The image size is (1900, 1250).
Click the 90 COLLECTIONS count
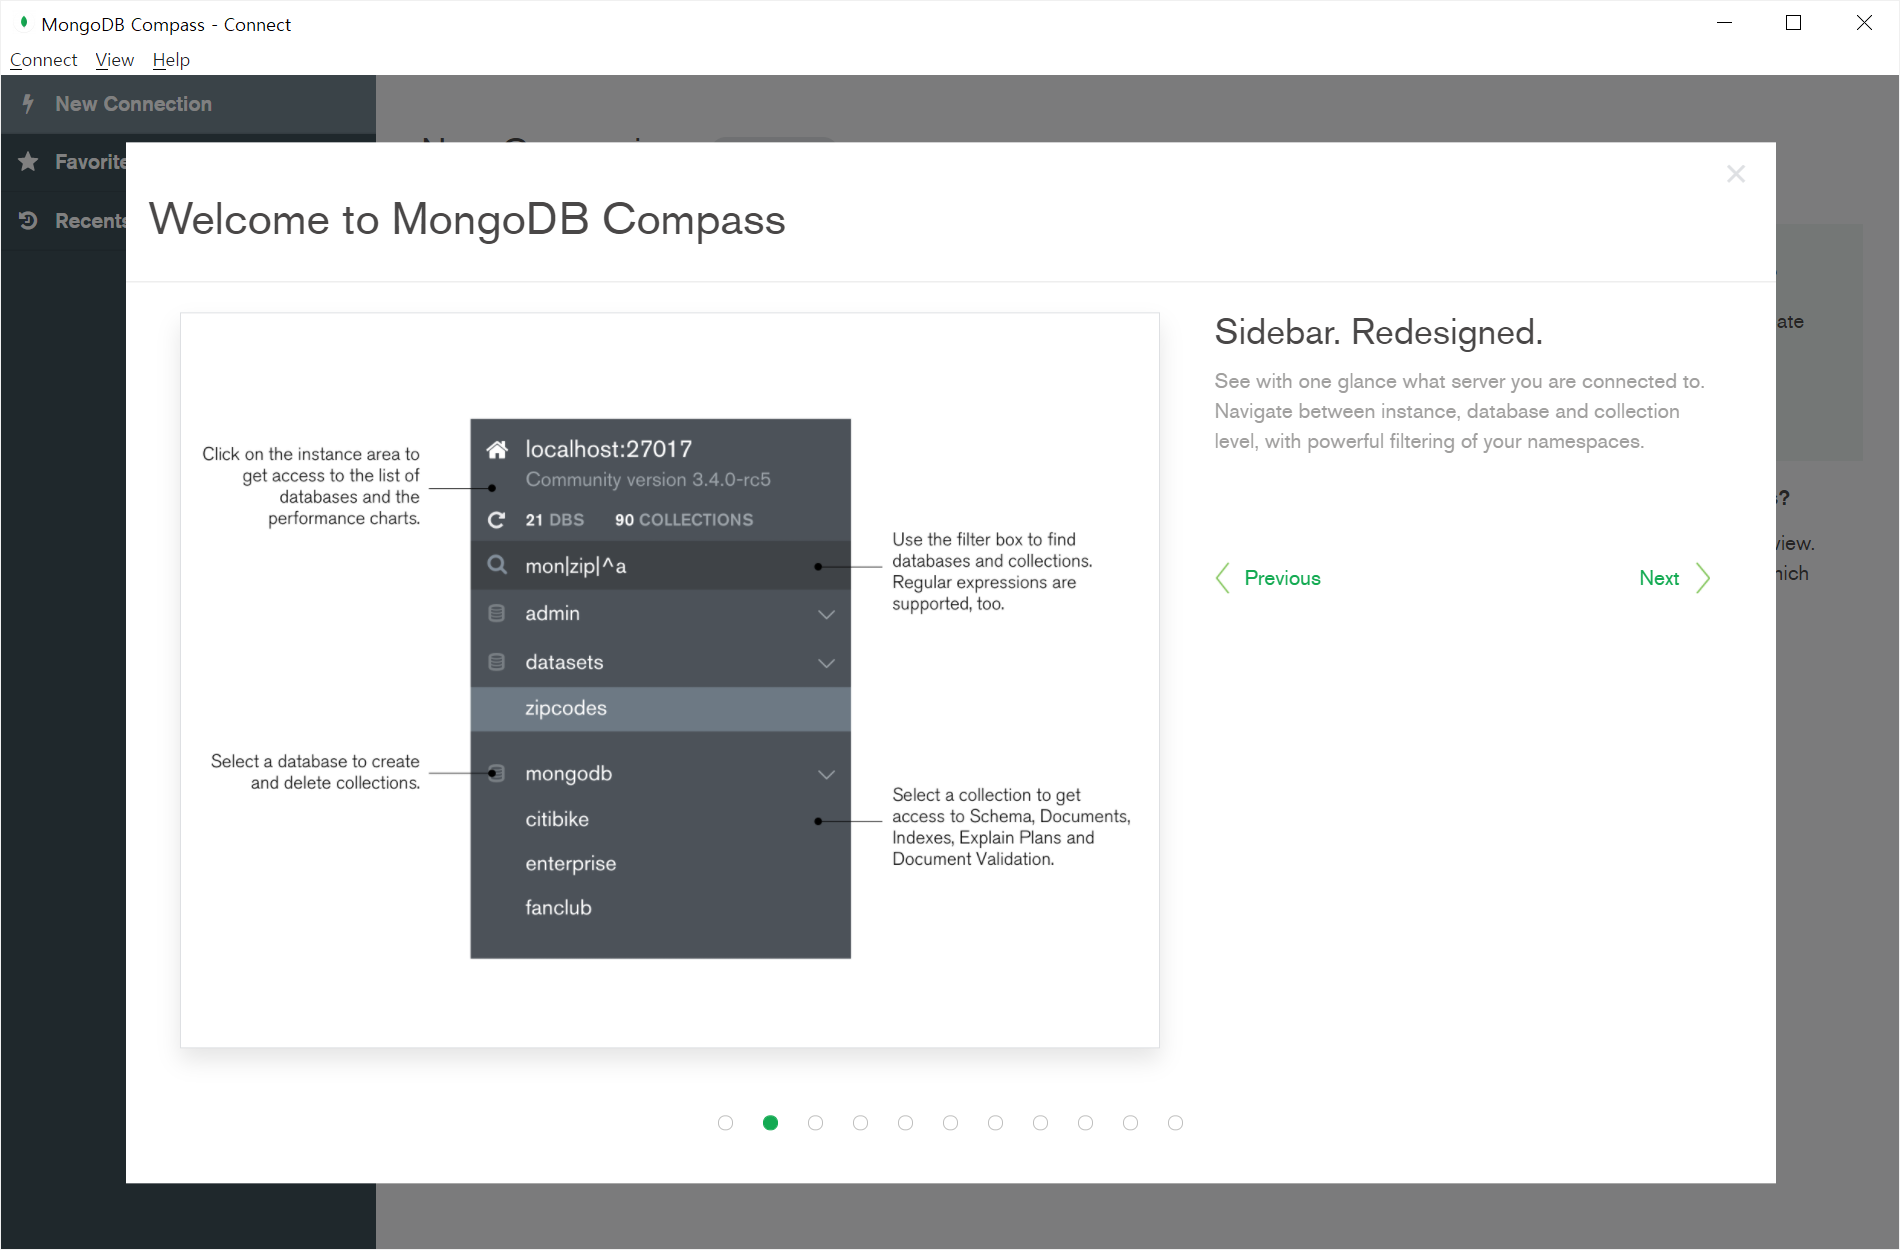point(684,520)
